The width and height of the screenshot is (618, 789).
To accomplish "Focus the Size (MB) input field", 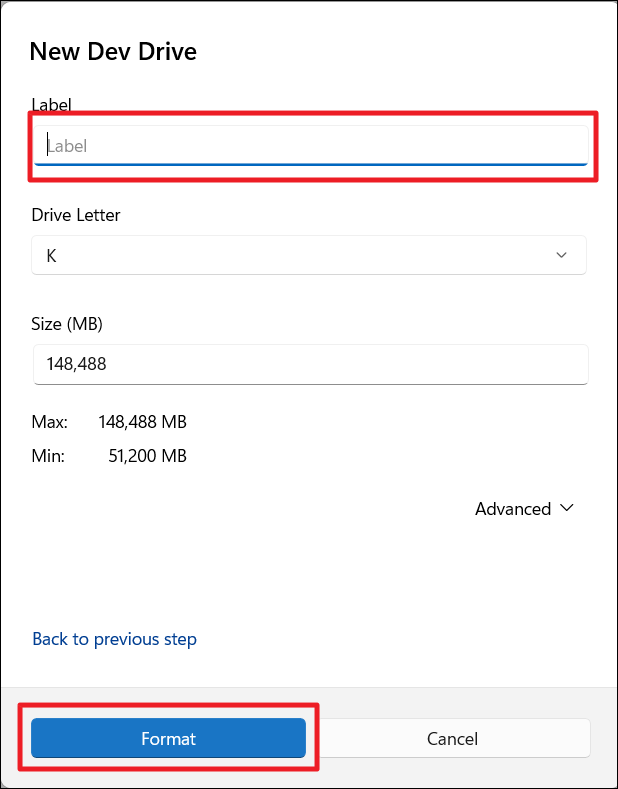I will (x=310, y=364).
